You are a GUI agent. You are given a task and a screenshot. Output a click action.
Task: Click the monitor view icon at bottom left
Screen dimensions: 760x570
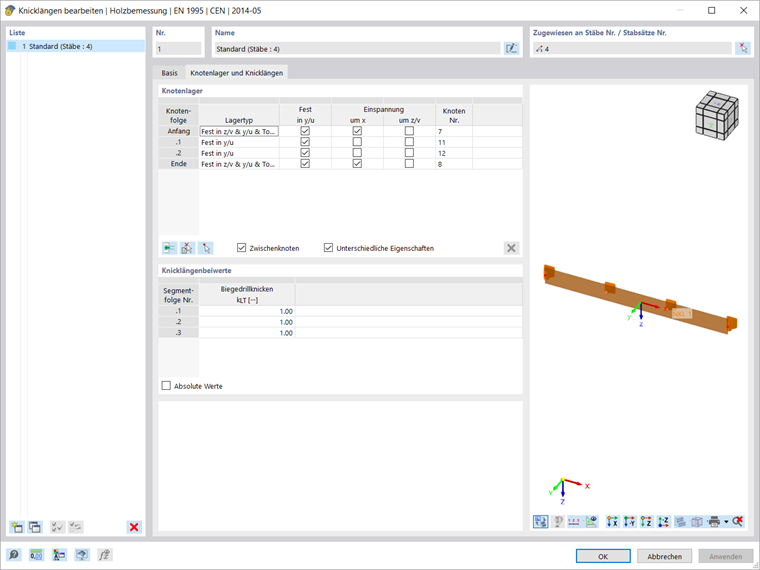pos(82,555)
